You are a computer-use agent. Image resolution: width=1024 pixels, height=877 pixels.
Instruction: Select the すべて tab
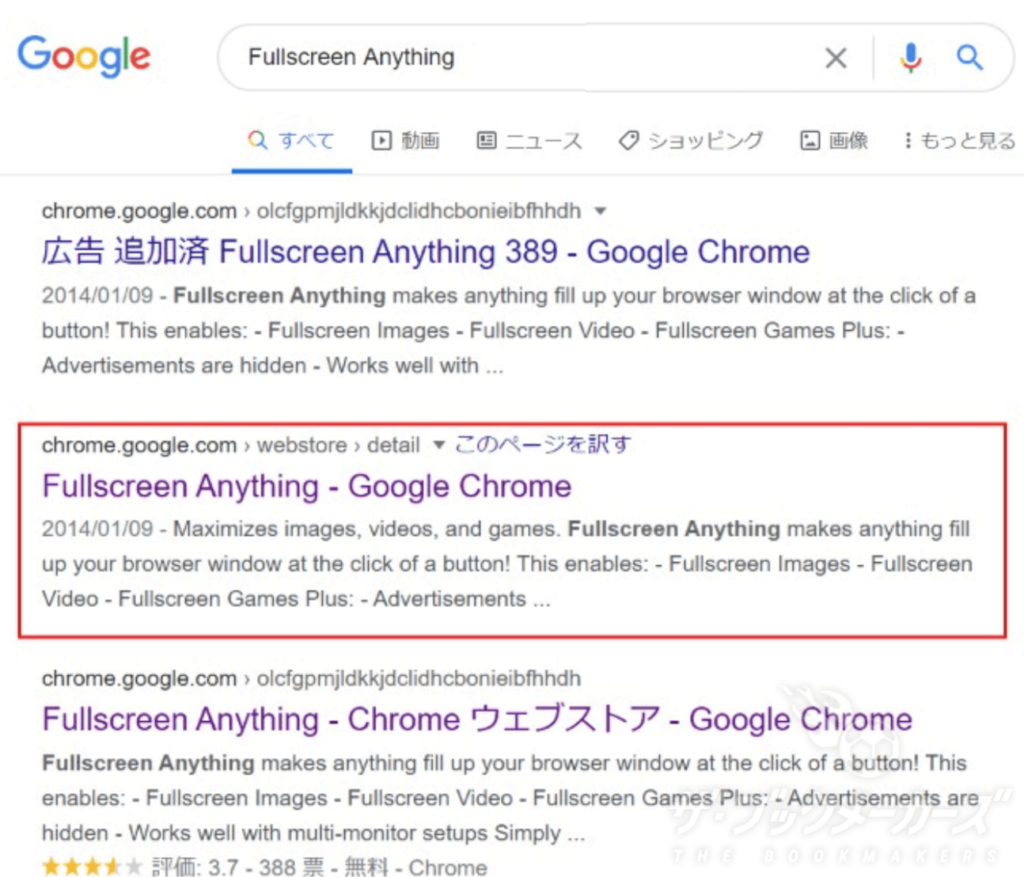tap(291, 140)
